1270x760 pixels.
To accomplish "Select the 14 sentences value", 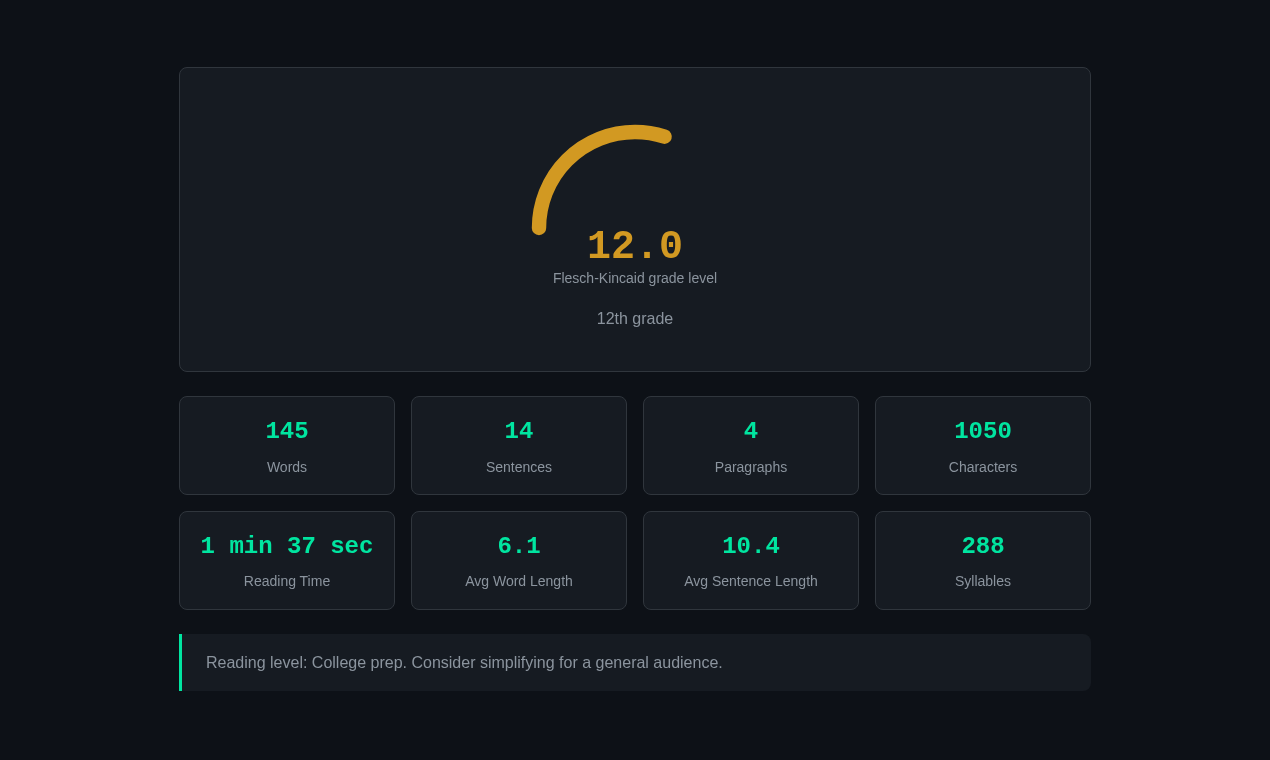I will coord(519,431).
